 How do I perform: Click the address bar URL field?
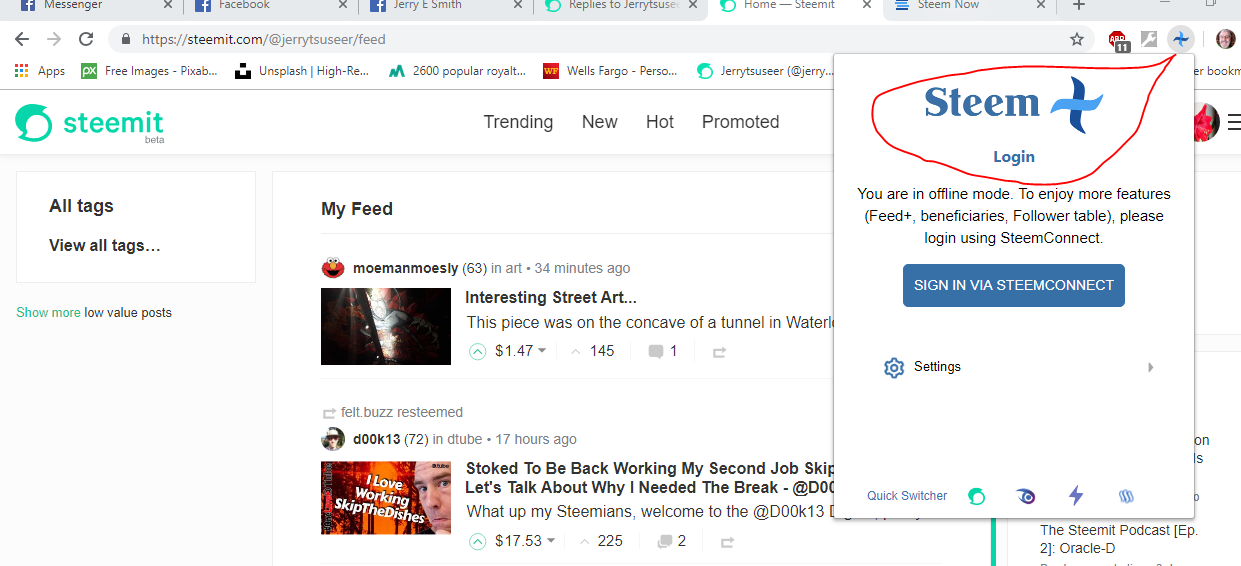pos(600,40)
